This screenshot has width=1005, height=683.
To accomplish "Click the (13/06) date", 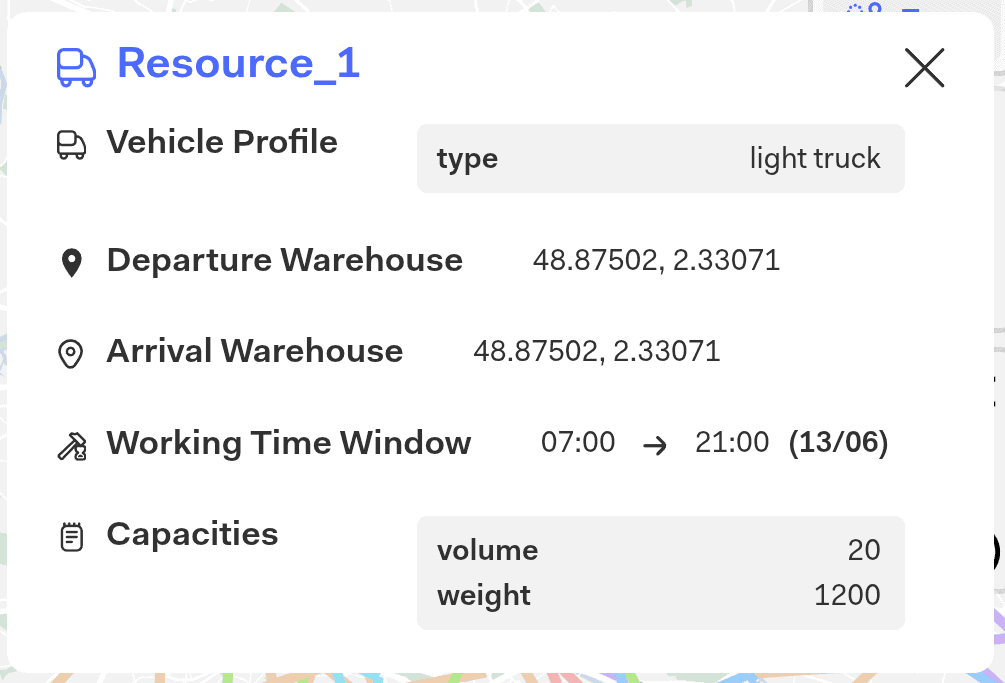I will click(838, 443).
